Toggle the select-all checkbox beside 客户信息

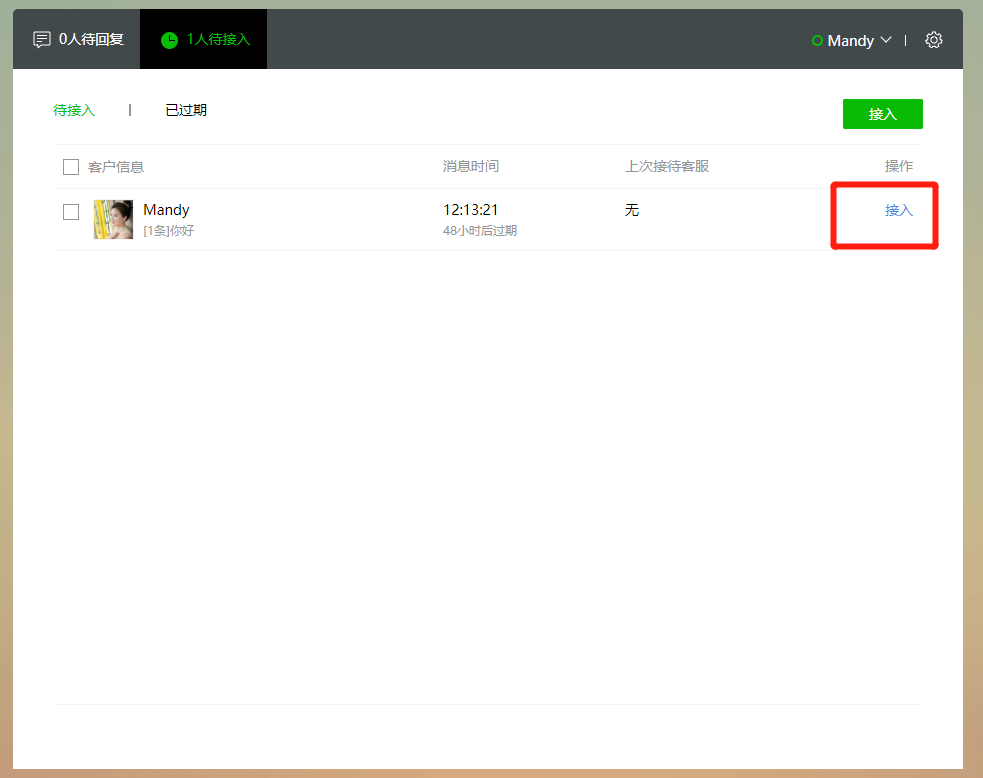pyautogui.click(x=71, y=167)
